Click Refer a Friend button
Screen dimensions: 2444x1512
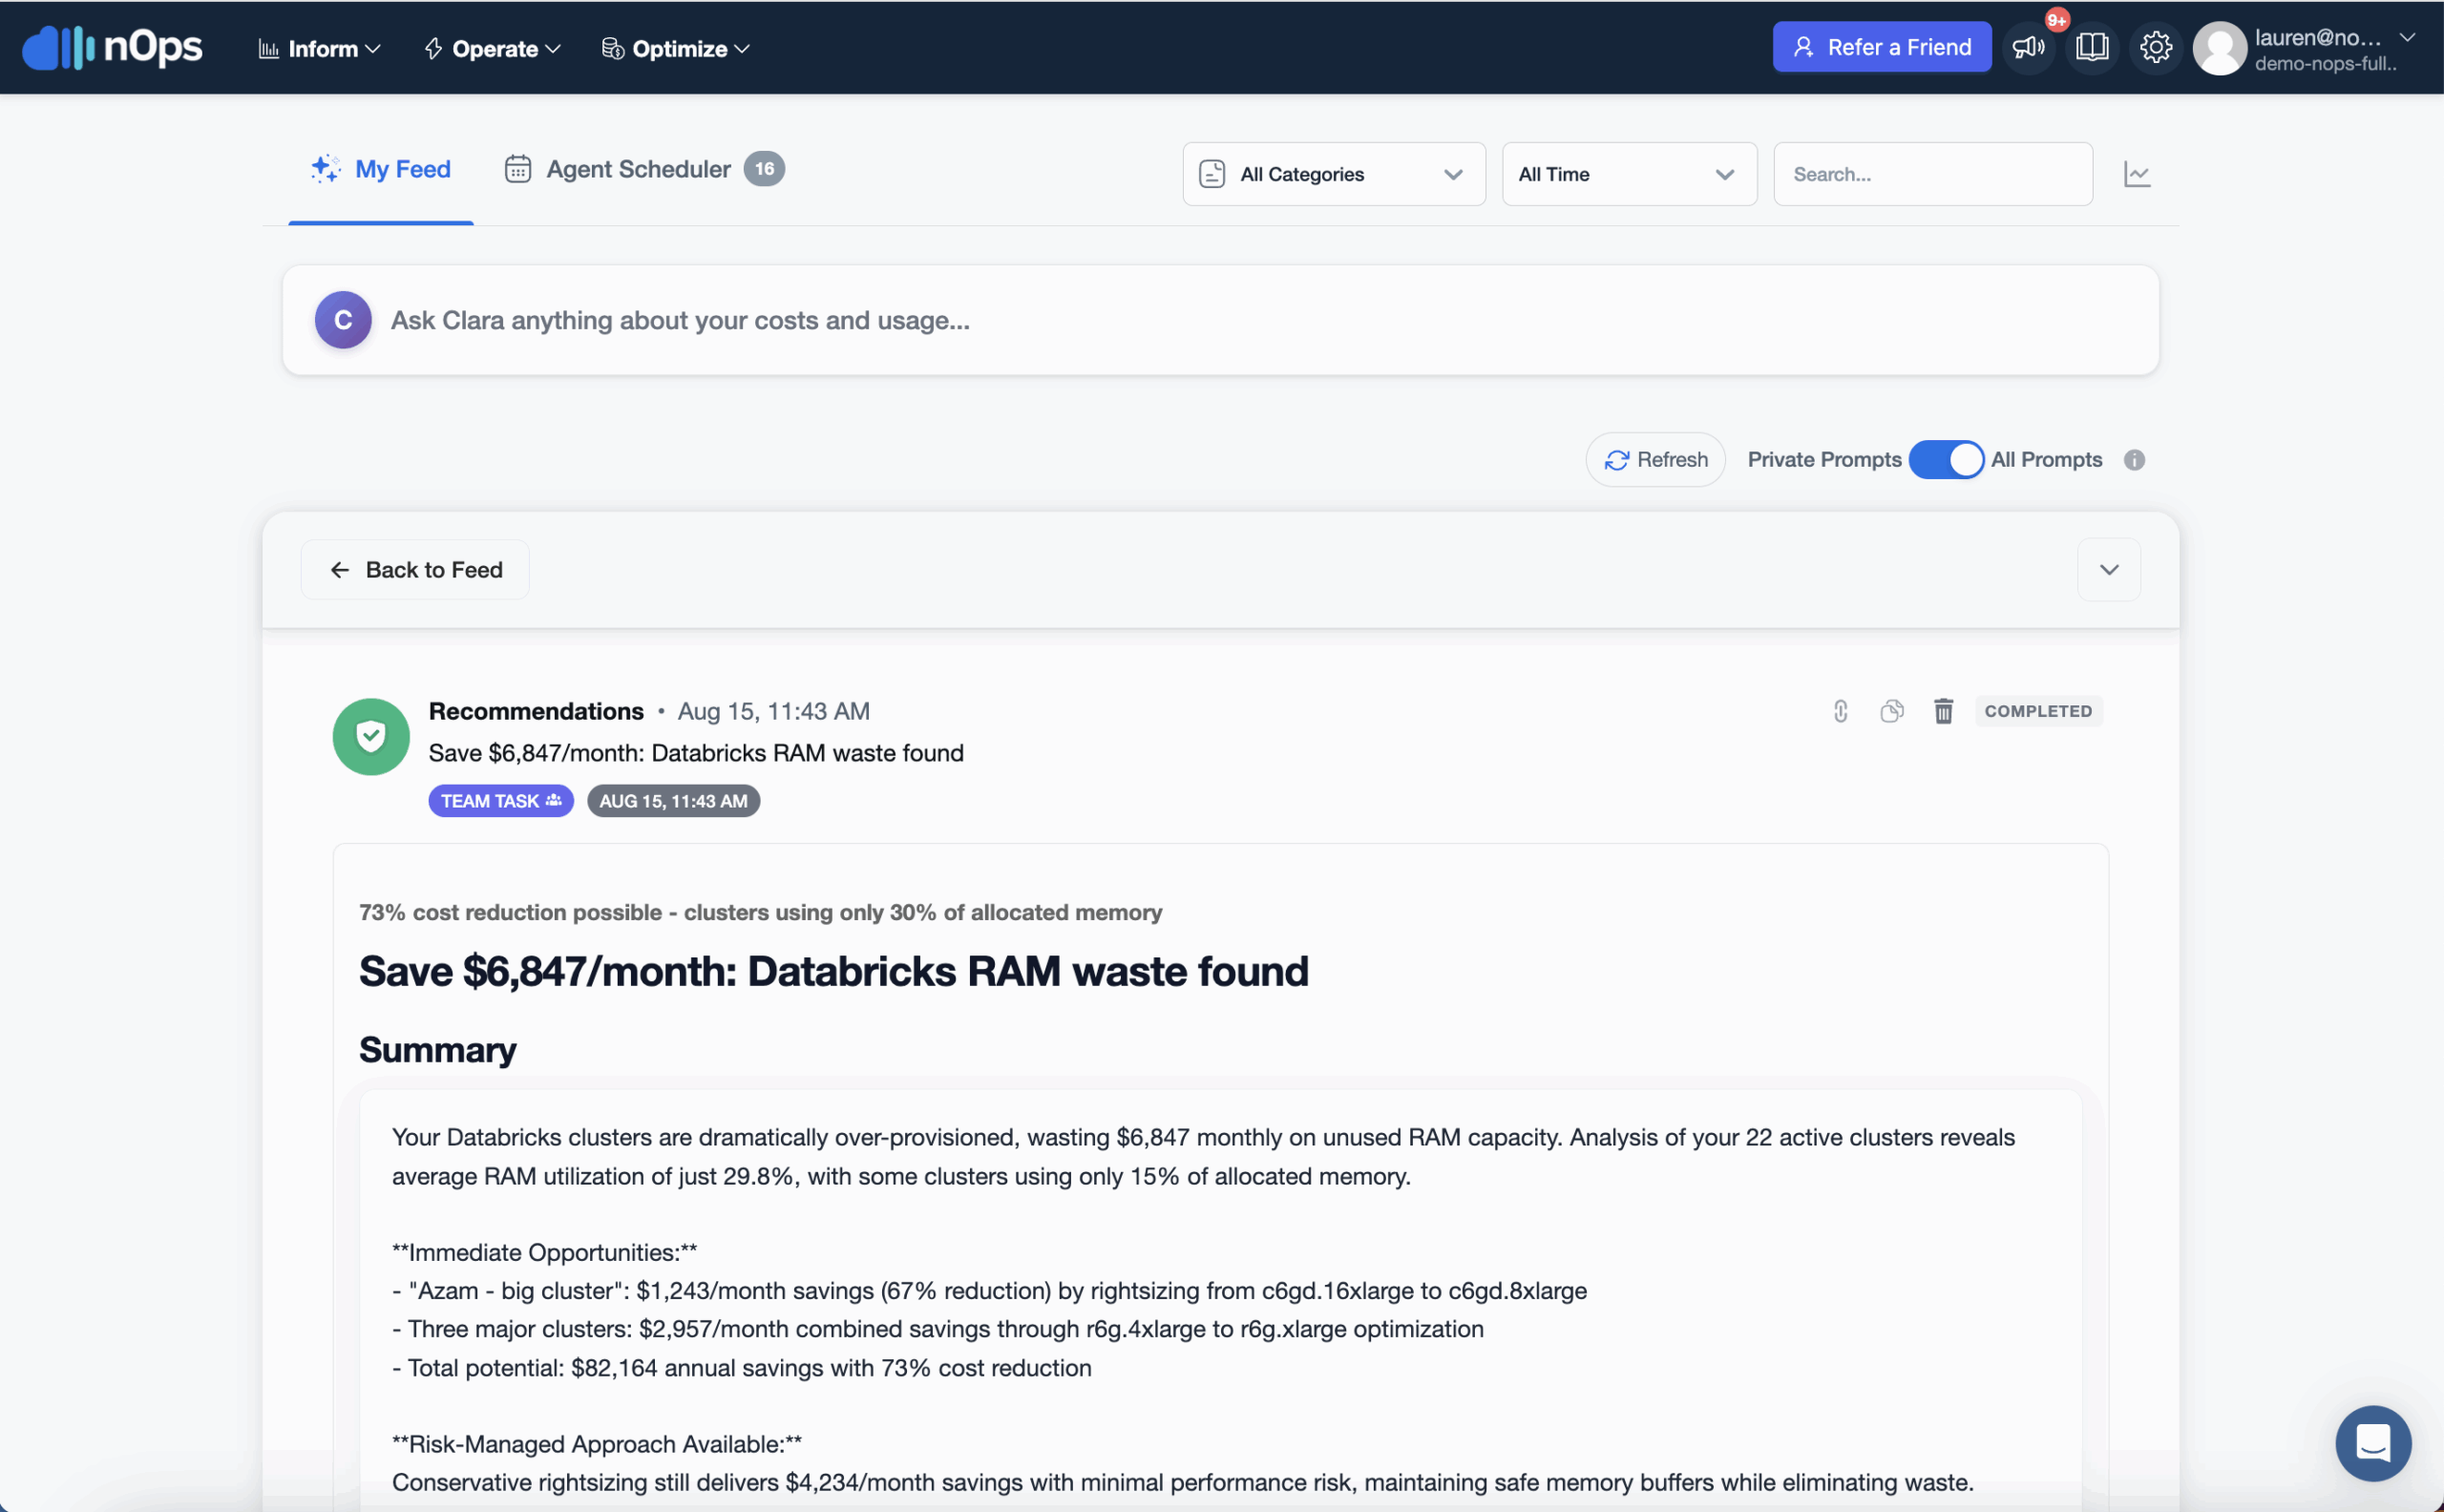pyautogui.click(x=1881, y=47)
